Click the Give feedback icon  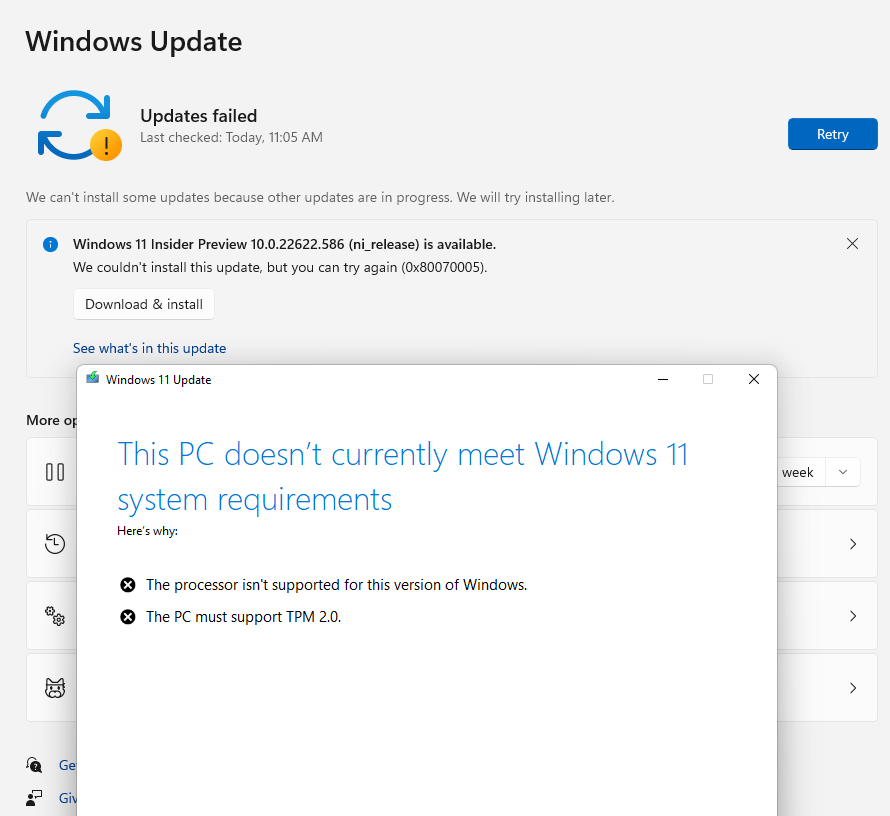click(x=34, y=798)
